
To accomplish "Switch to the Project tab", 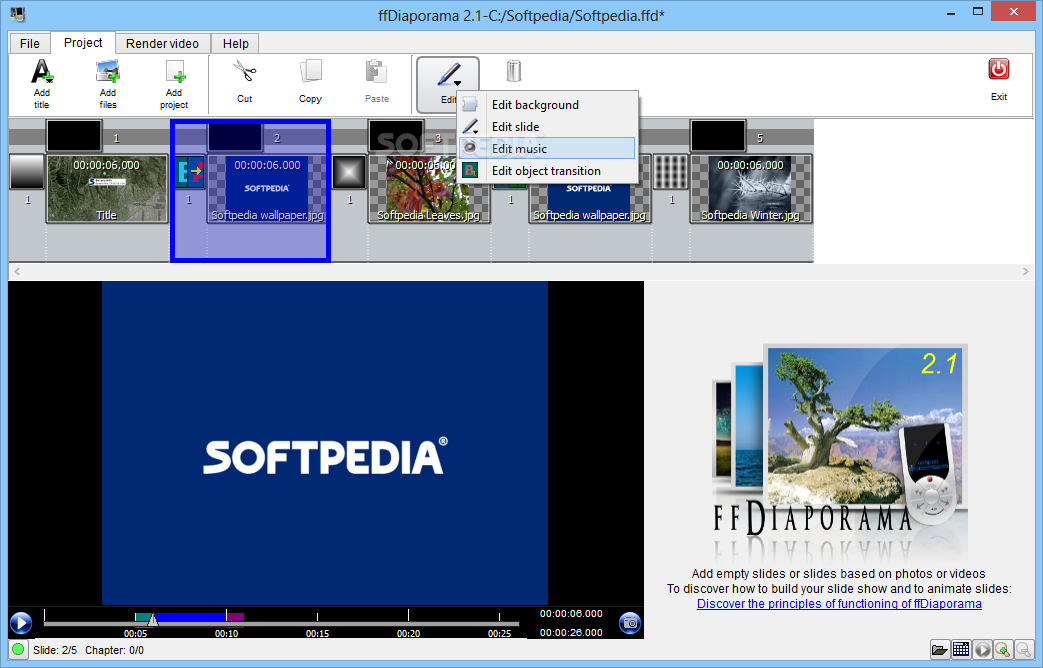I will tap(83, 43).
